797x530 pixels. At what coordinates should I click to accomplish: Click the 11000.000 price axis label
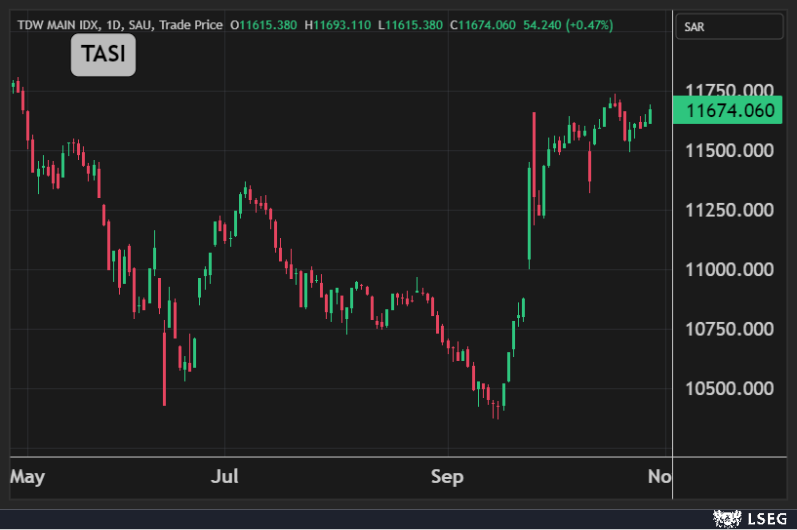730,269
